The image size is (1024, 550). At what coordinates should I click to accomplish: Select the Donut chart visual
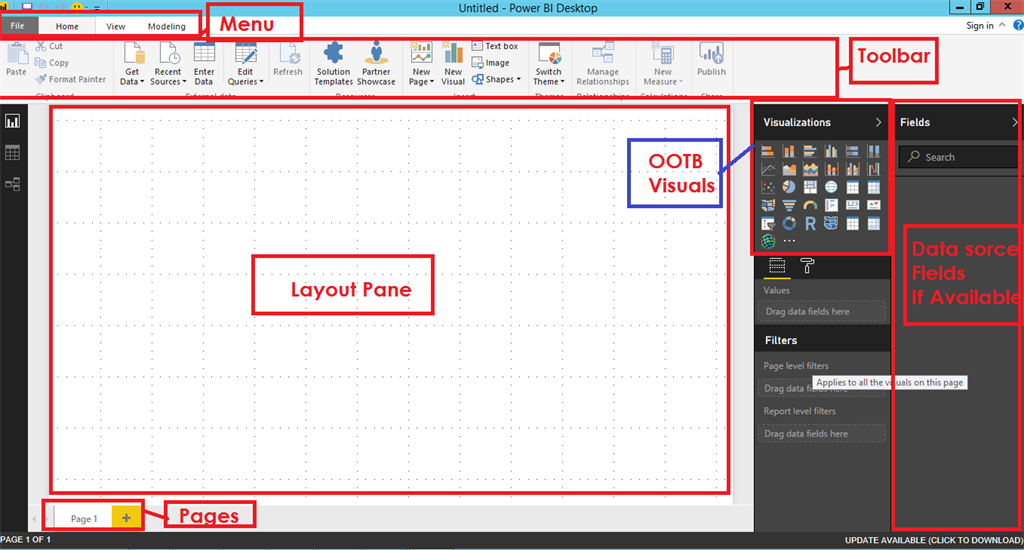pyautogui.click(x=789, y=224)
